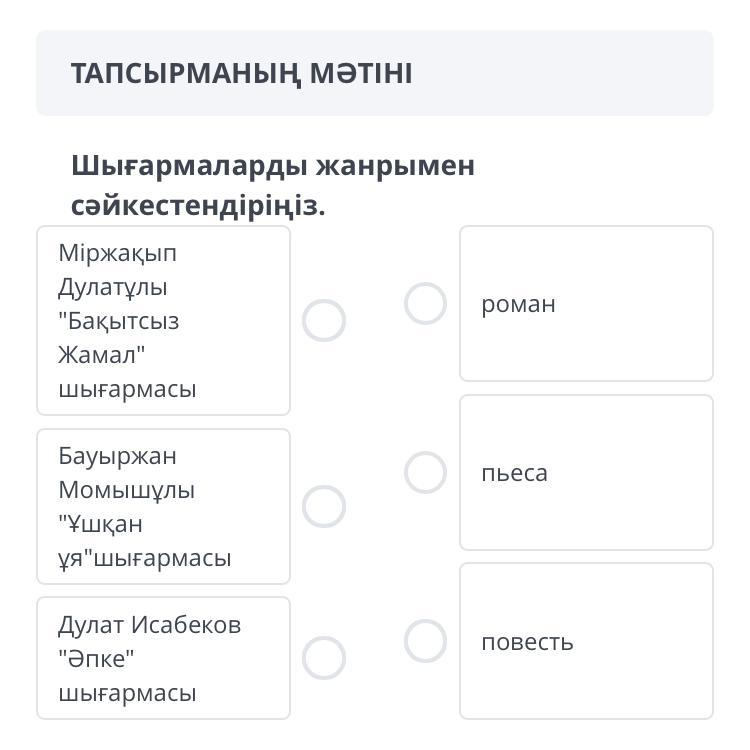Choose the circle next to "повесть"
Image resolution: width=750 pixels, height=750 pixels.
(x=425, y=641)
